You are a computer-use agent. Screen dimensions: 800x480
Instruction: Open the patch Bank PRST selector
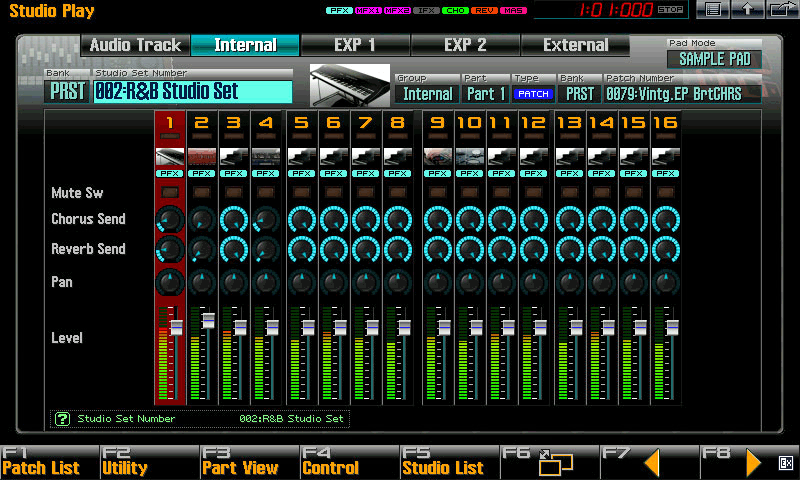point(580,94)
